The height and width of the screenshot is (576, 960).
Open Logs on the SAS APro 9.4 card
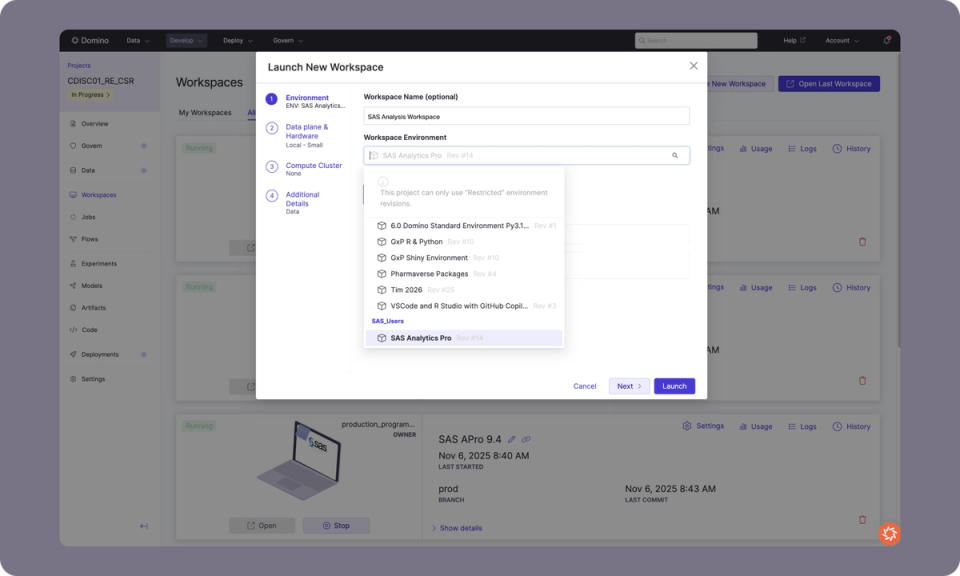coord(806,426)
